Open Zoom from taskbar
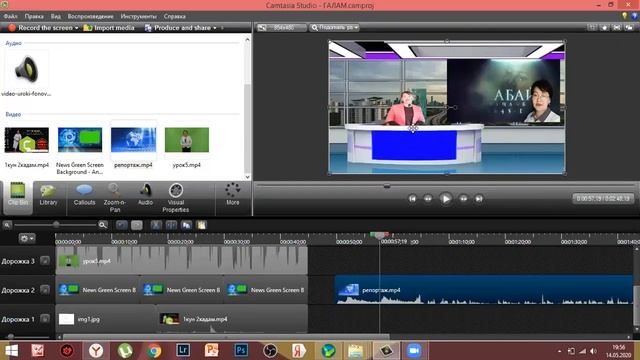This screenshot has height=360, width=640. click(414, 351)
